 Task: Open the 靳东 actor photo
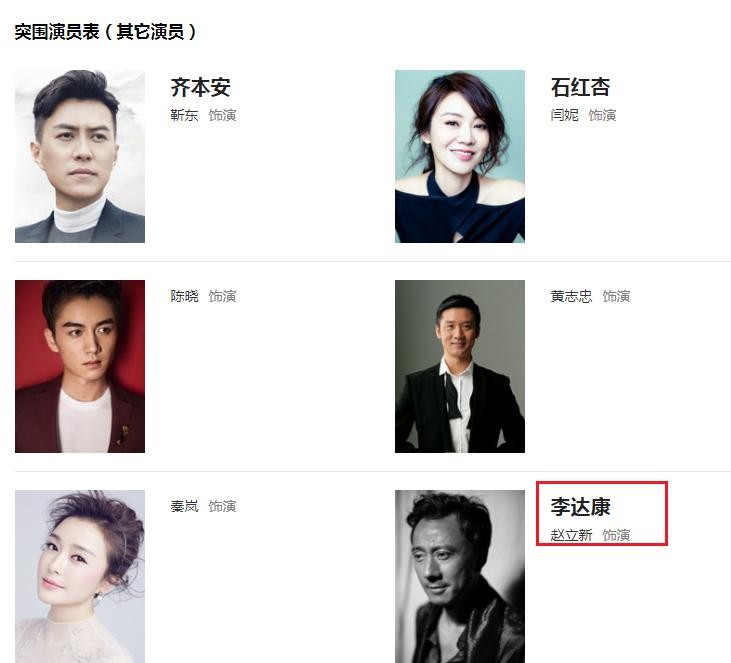coord(80,156)
